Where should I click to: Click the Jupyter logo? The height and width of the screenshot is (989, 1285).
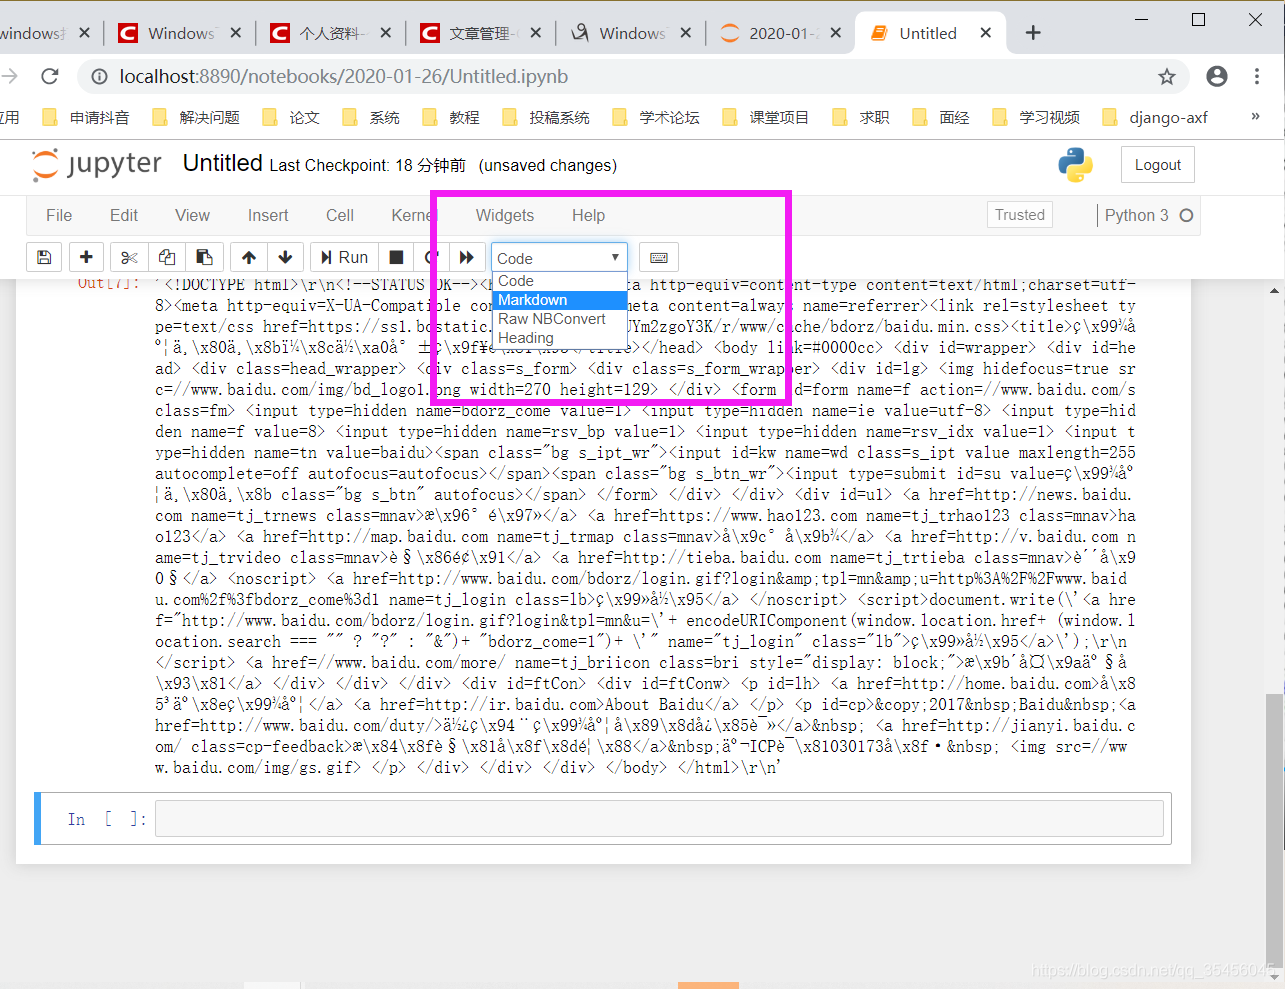97,164
